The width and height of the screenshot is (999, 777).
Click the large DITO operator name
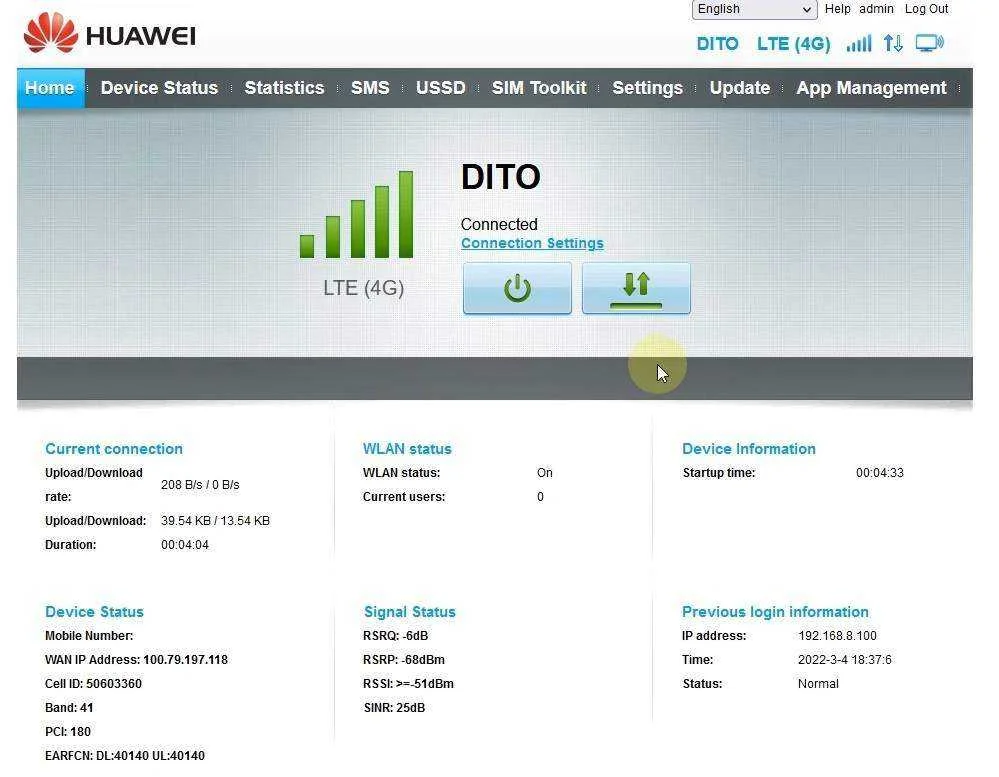[x=501, y=176]
